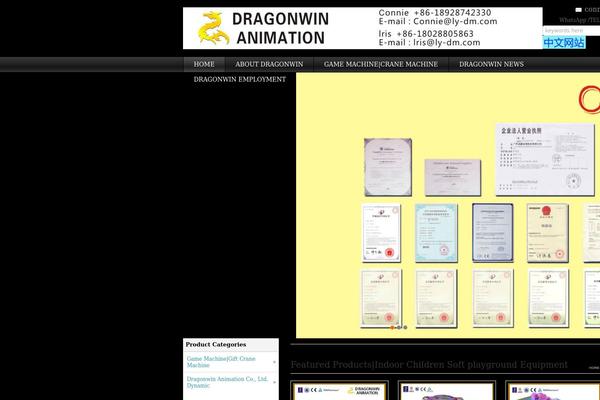This screenshot has height=400, width=600.
Task: Select the first orange carousel dot
Action: (x=392, y=327)
